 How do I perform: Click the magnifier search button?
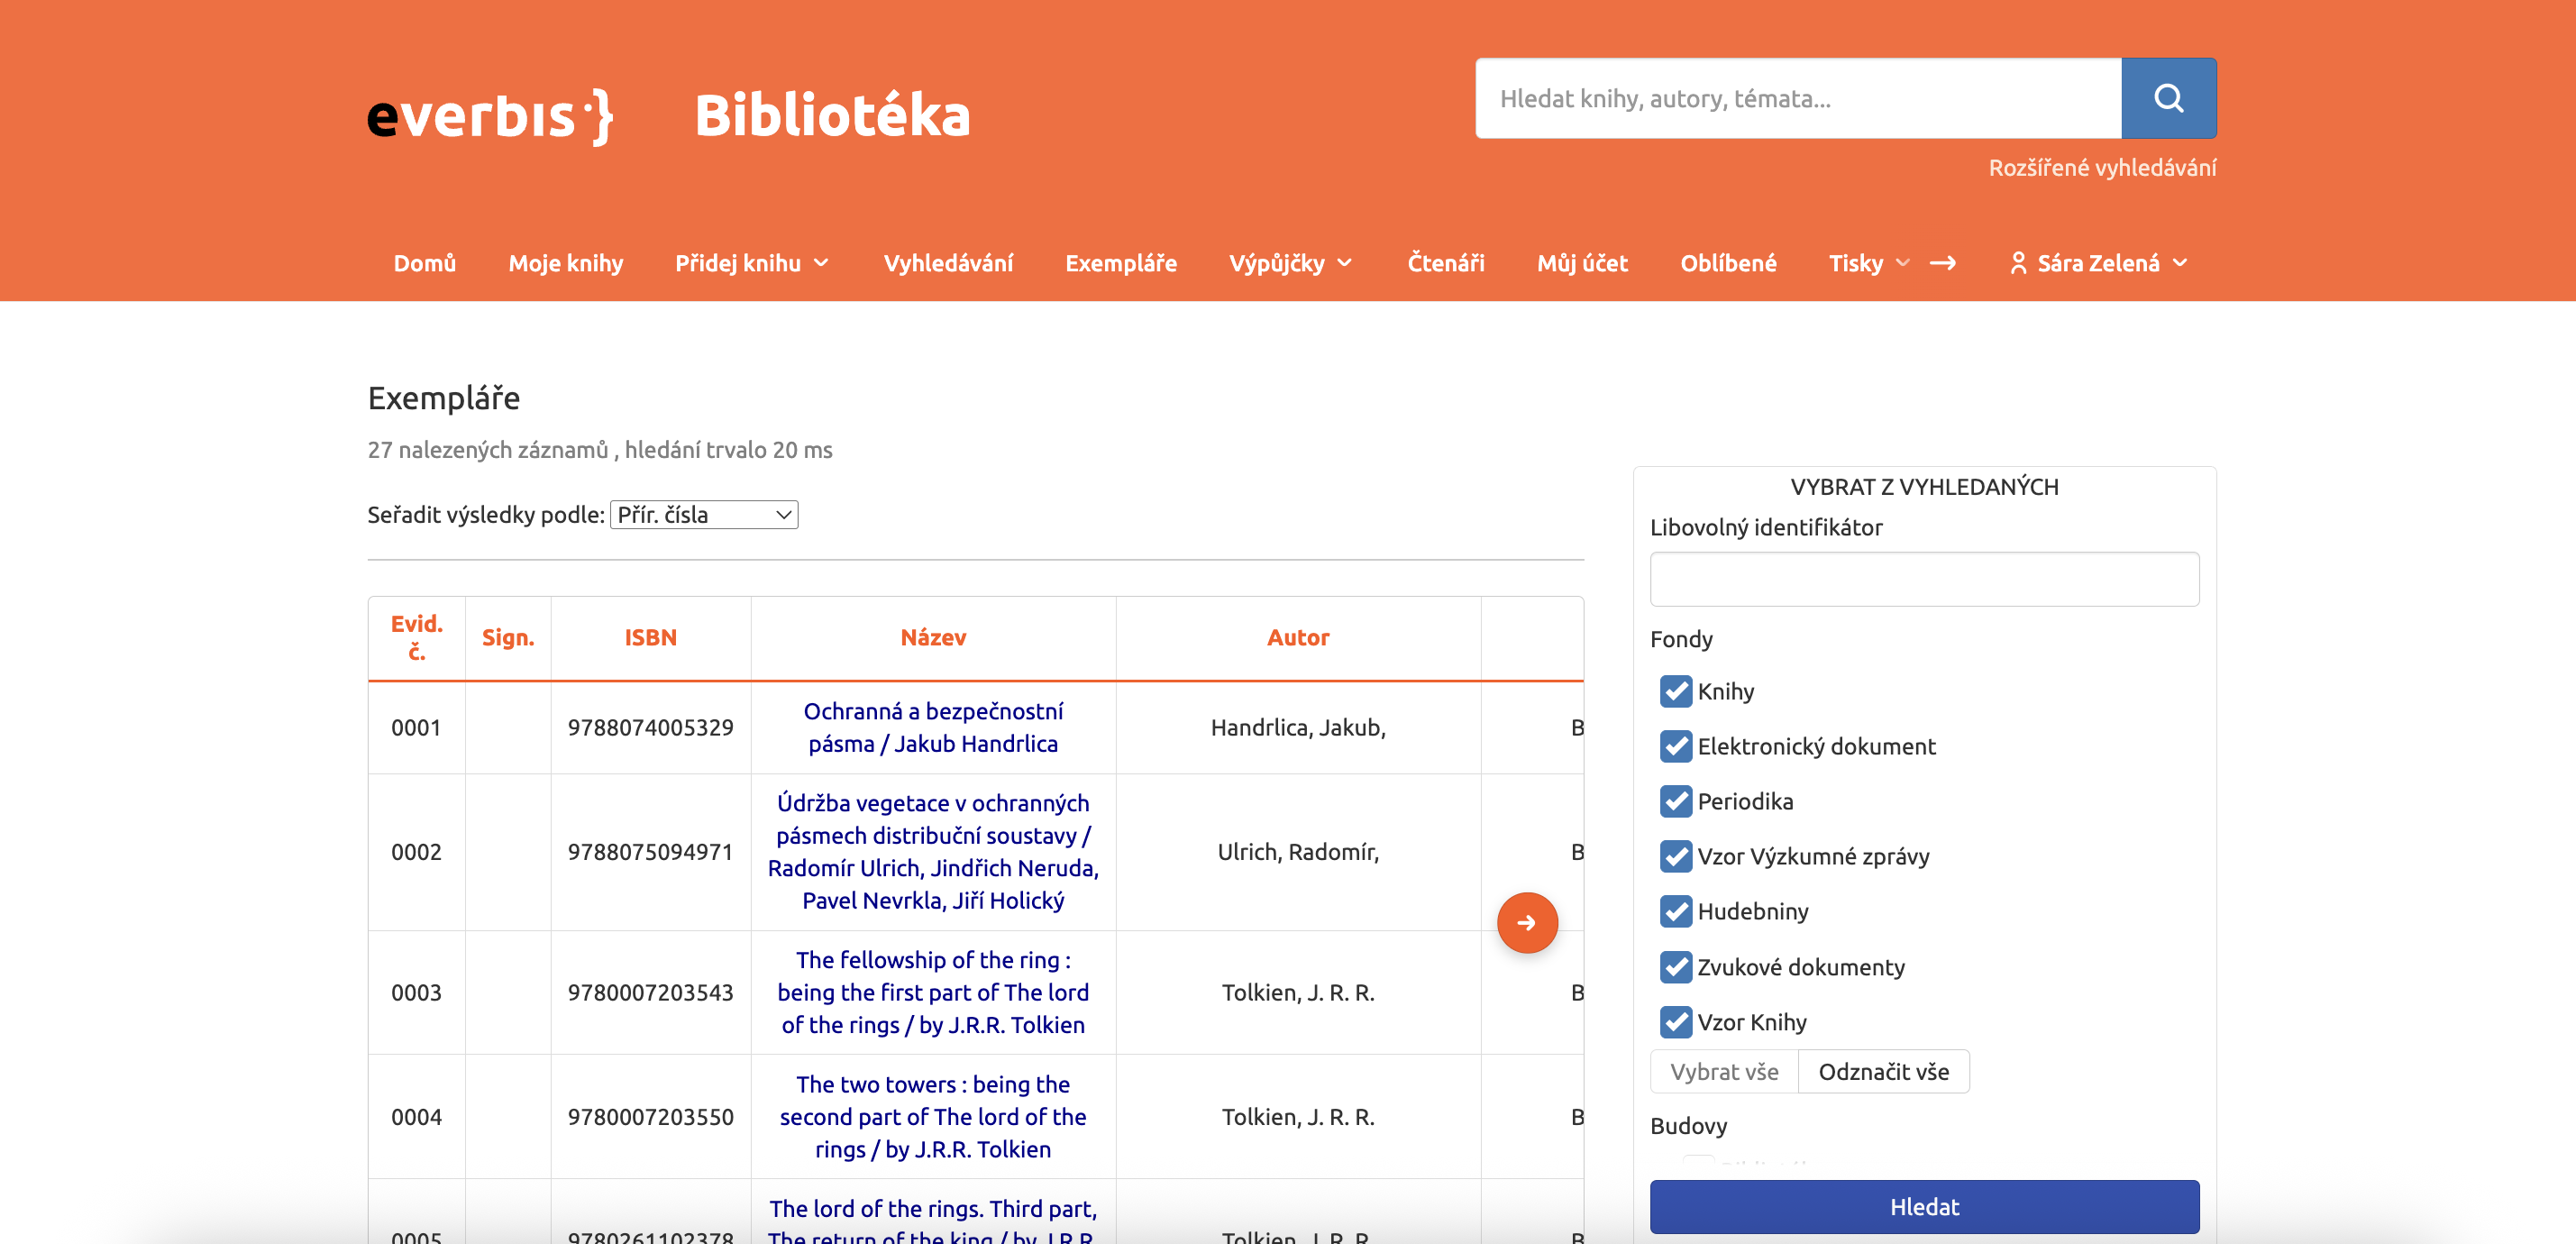click(2168, 98)
